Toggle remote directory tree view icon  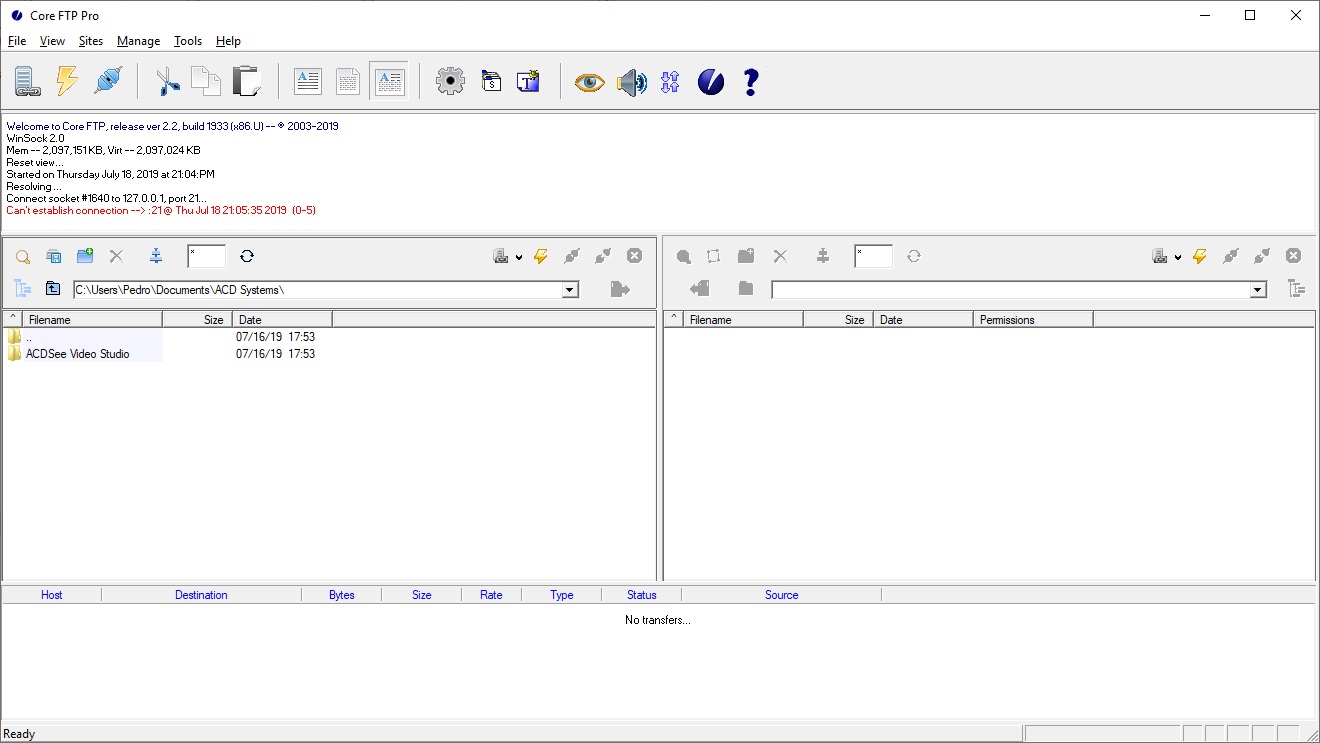1296,288
